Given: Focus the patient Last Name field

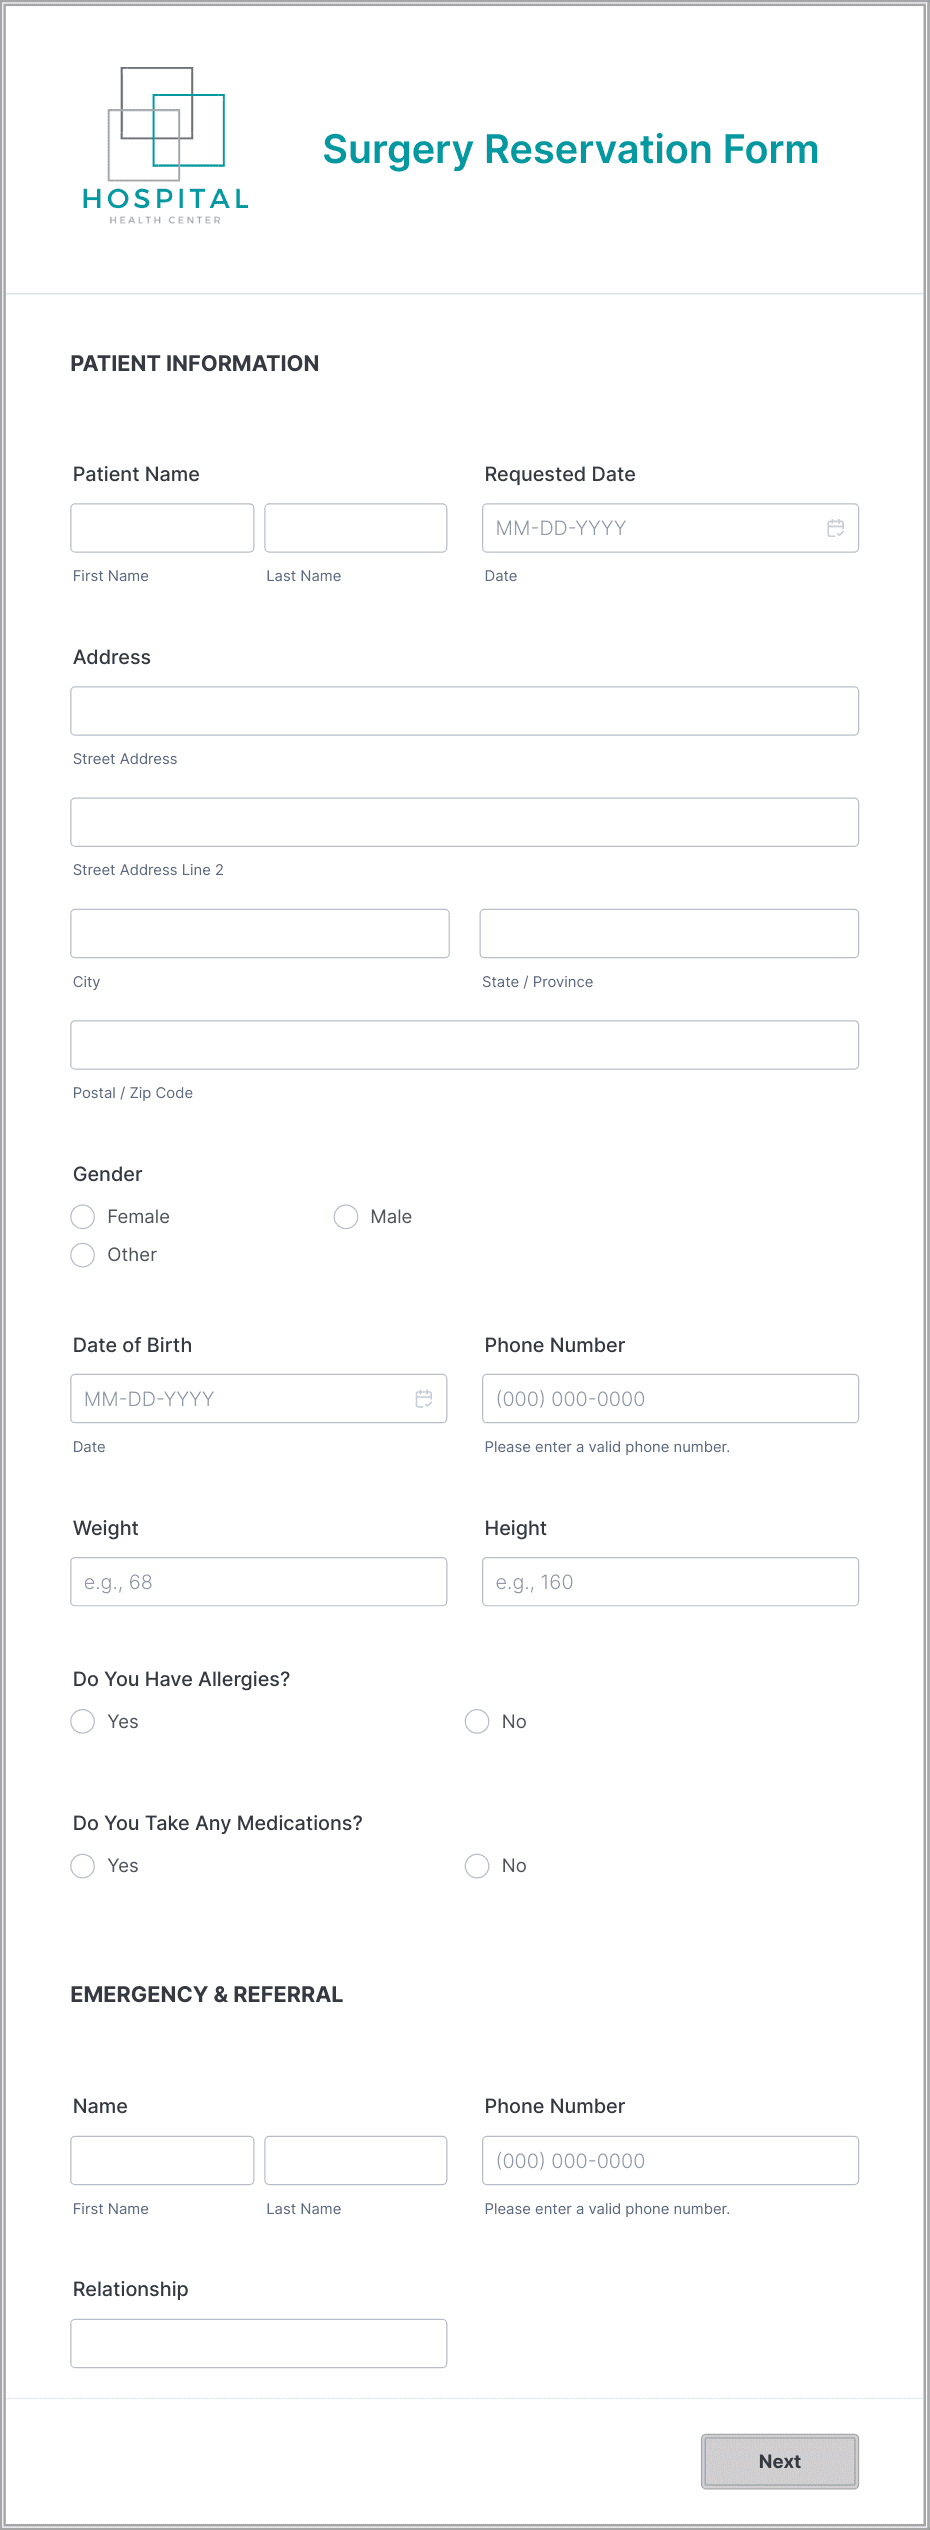Looking at the screenshot, I should 356,528.
